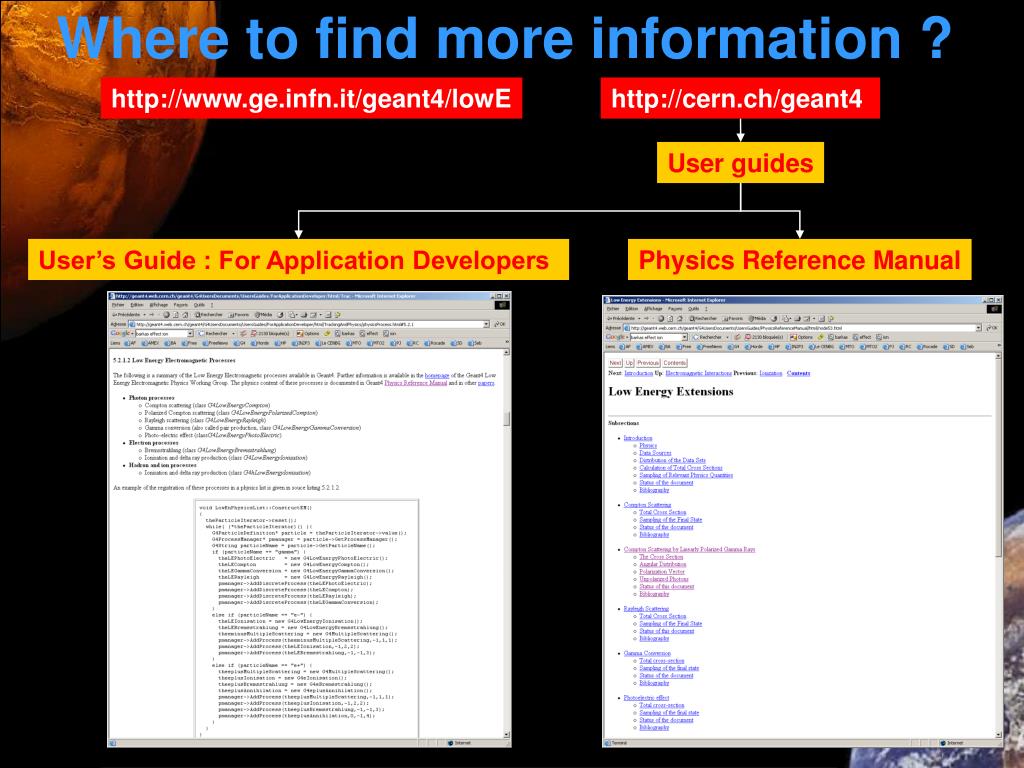
Task: Click the blocked popups counter in the Low Energy Extensions window
Action: 764,337
